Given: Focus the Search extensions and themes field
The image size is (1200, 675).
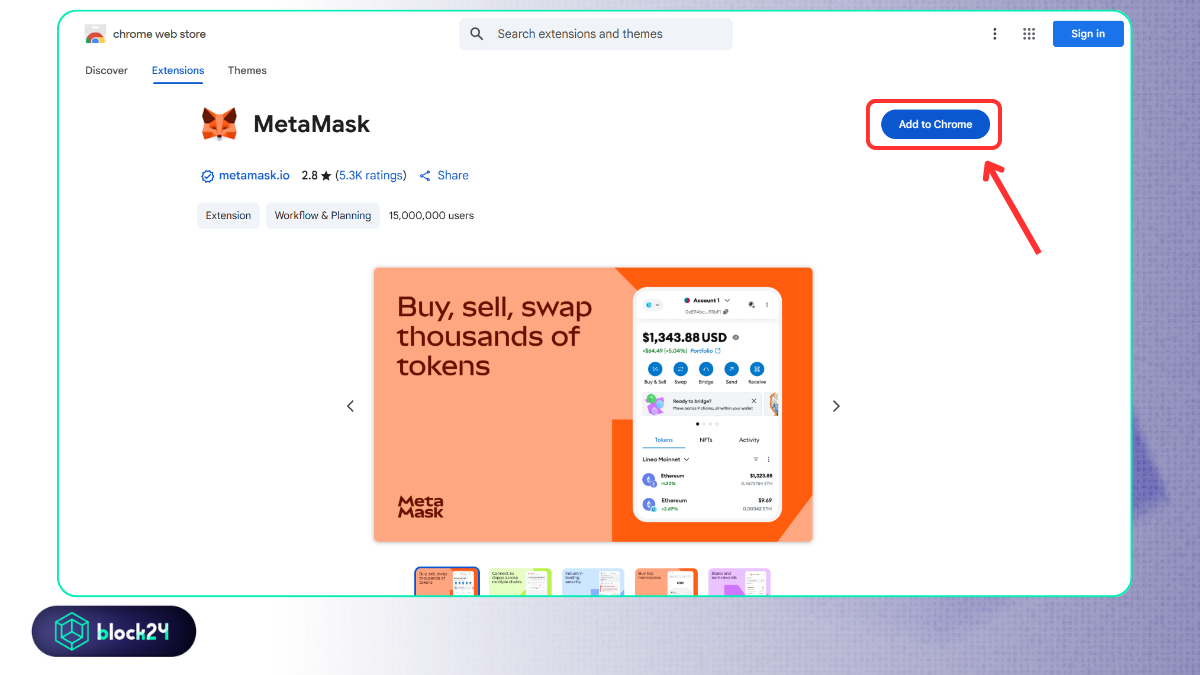Looking at the screenshot, I should (596, 34).
